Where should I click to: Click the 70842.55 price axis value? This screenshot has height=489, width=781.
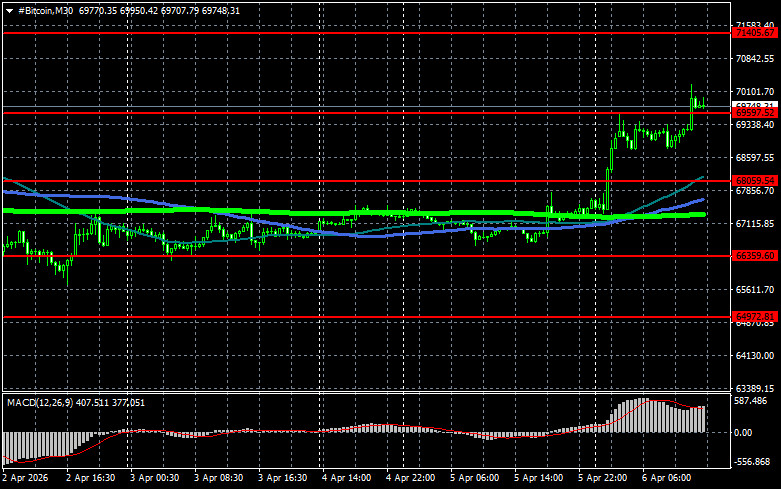tap(755, 59)
